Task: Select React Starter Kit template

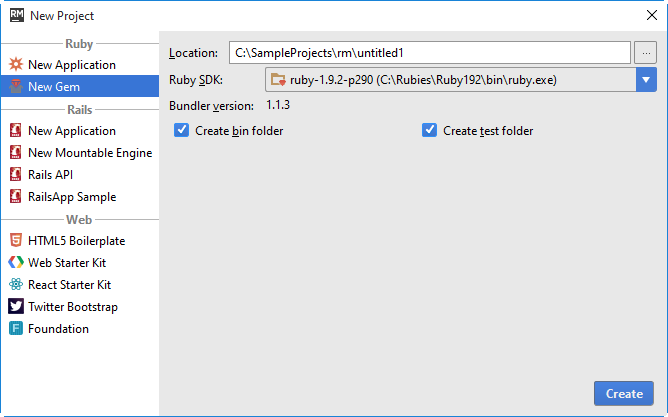Action: click(x=80, y=285)
